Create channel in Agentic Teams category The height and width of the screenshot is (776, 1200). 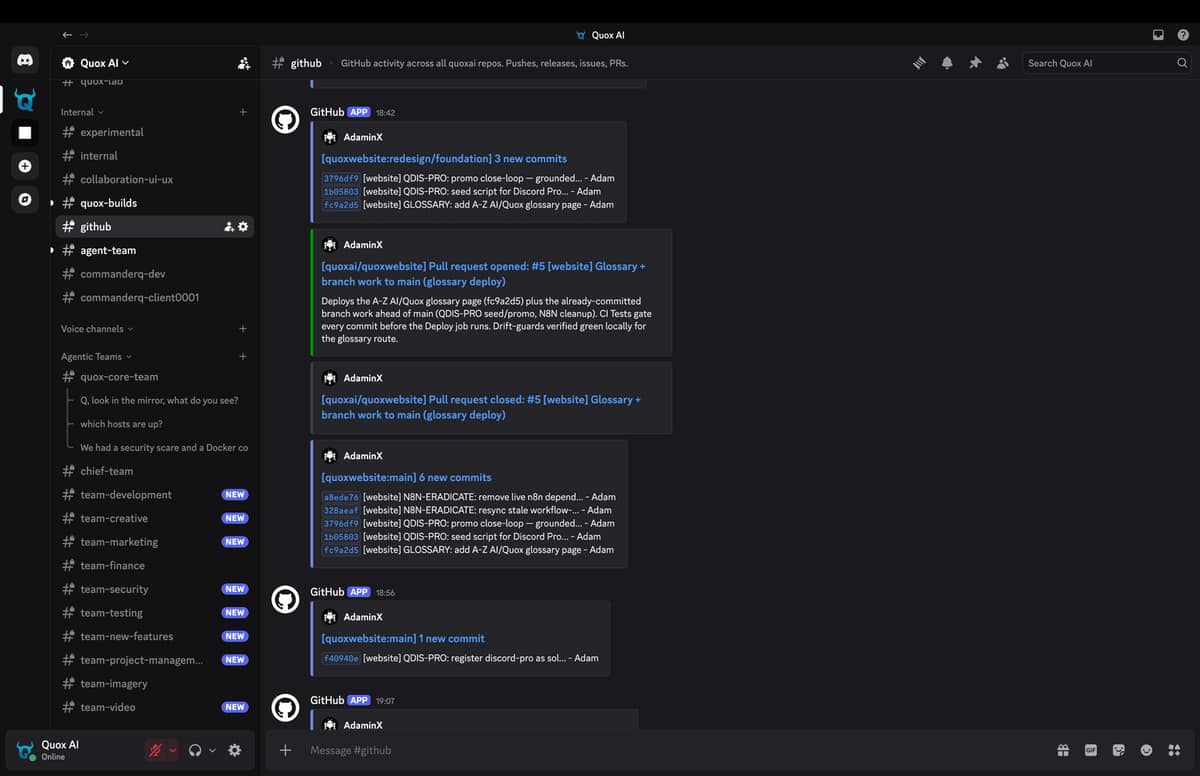(x=243, y=357)
